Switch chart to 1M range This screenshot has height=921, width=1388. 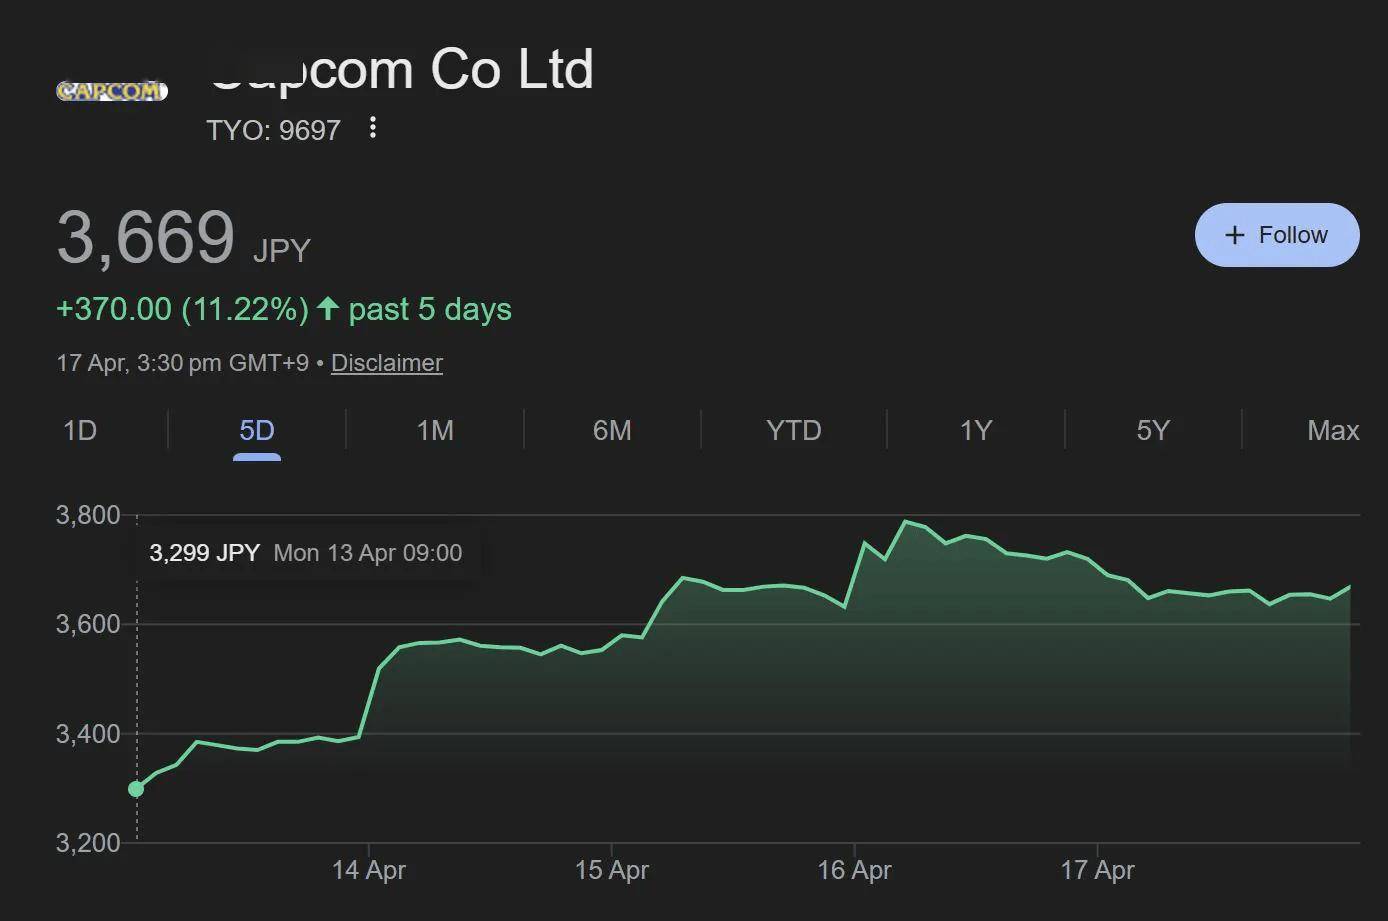point(435,430)
